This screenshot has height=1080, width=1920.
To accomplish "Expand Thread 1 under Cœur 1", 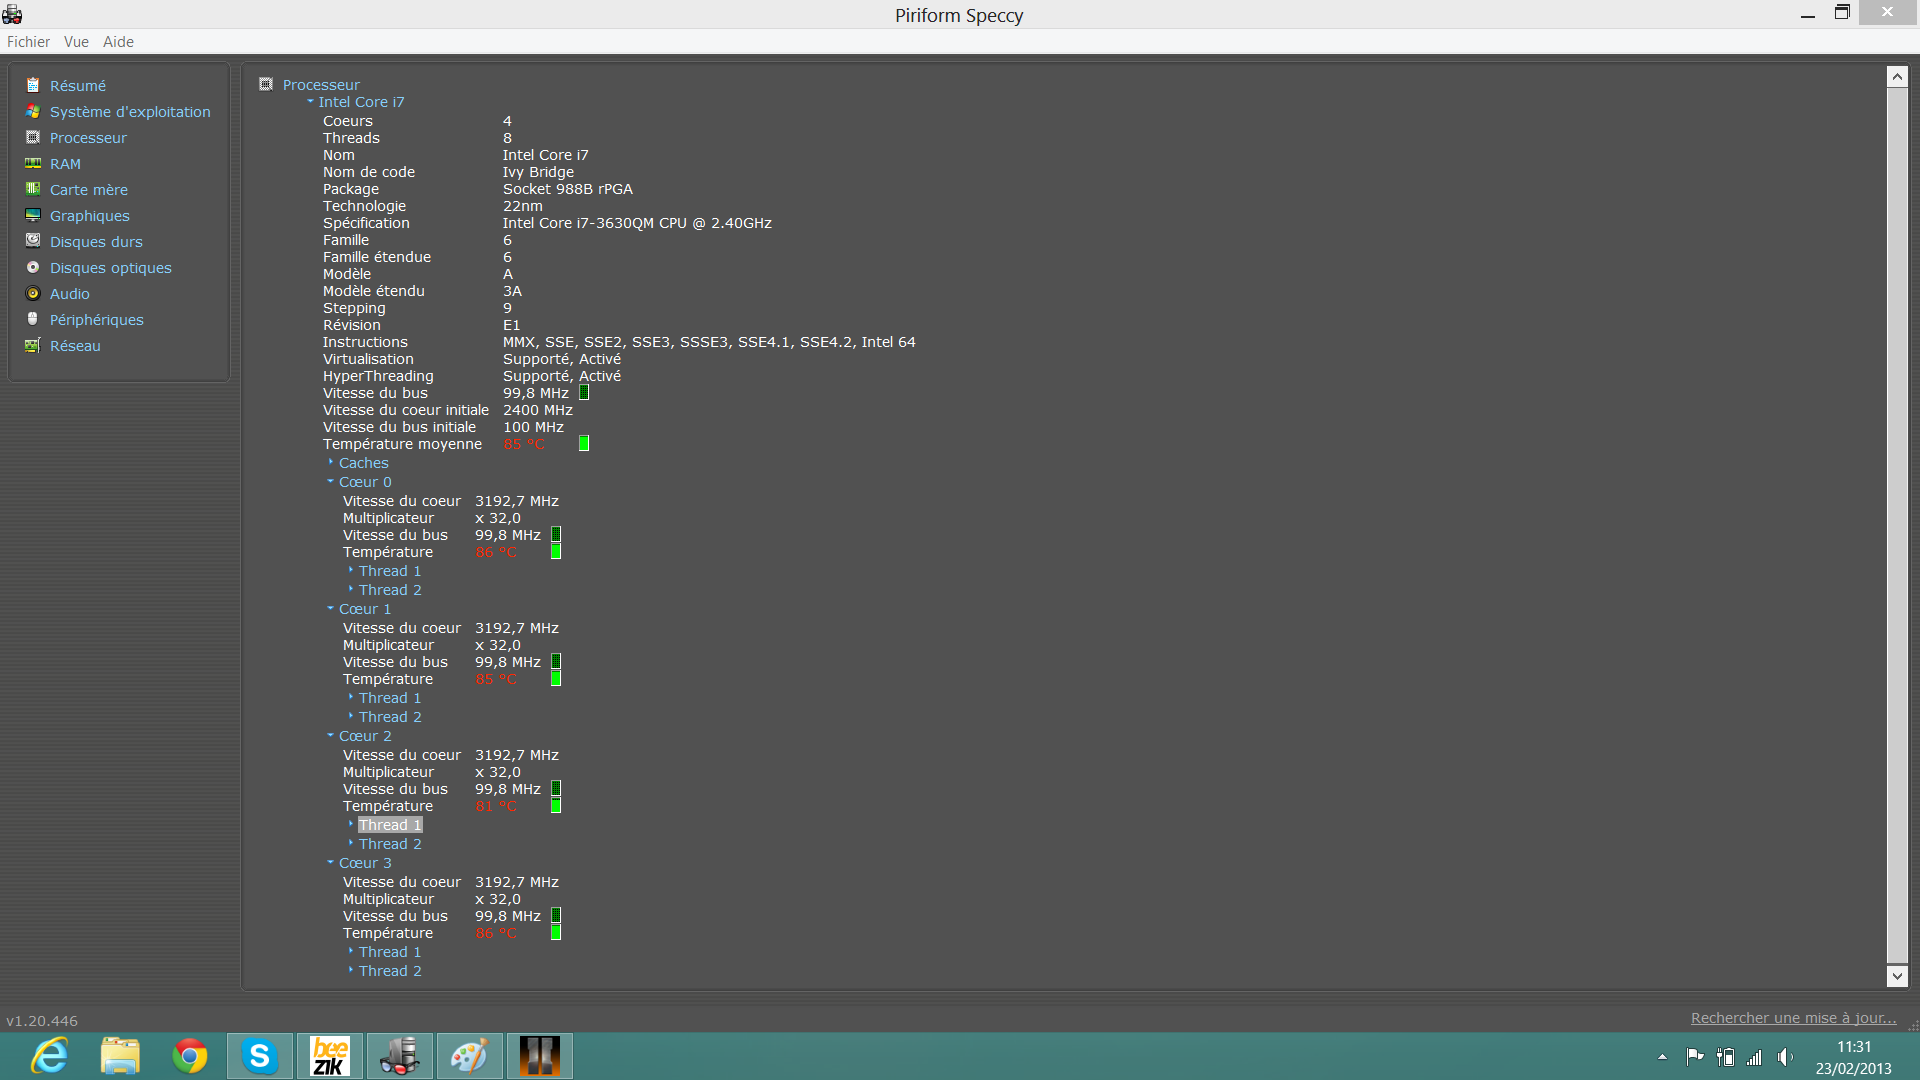I will [x=350, y=697].
